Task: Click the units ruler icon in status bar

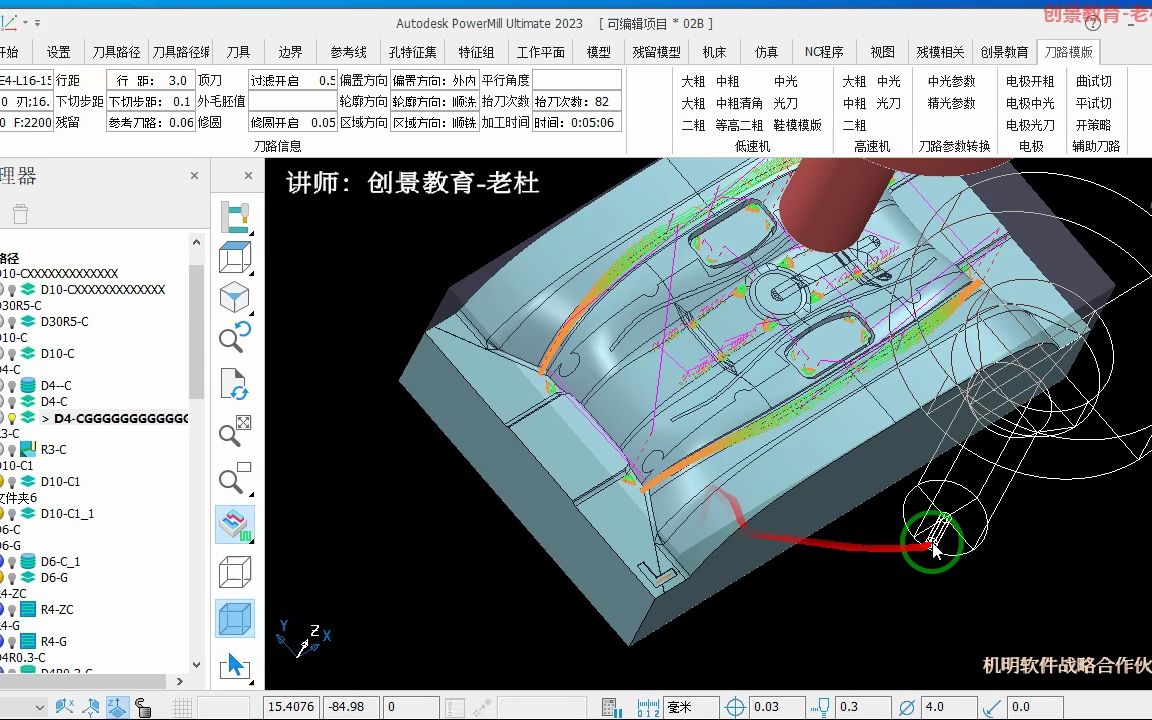Action: point(648,707)
